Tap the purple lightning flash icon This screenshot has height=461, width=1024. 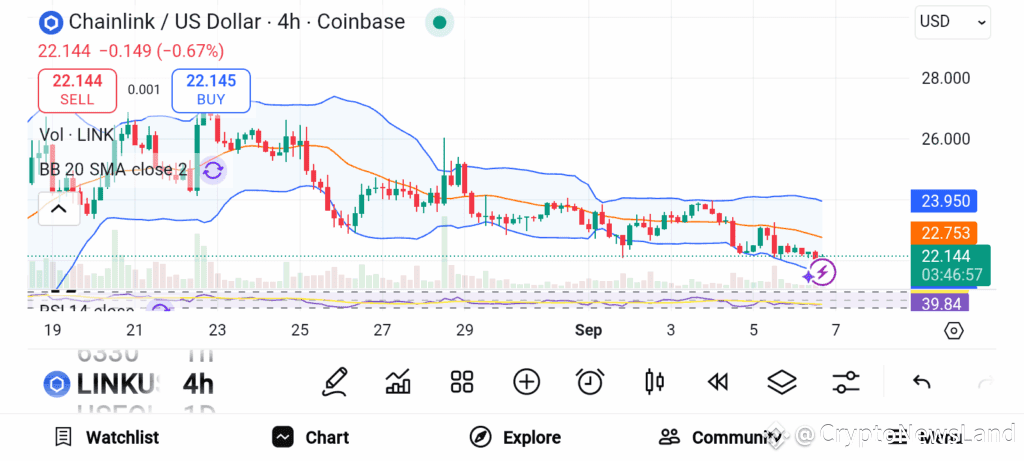pos(822,272)
